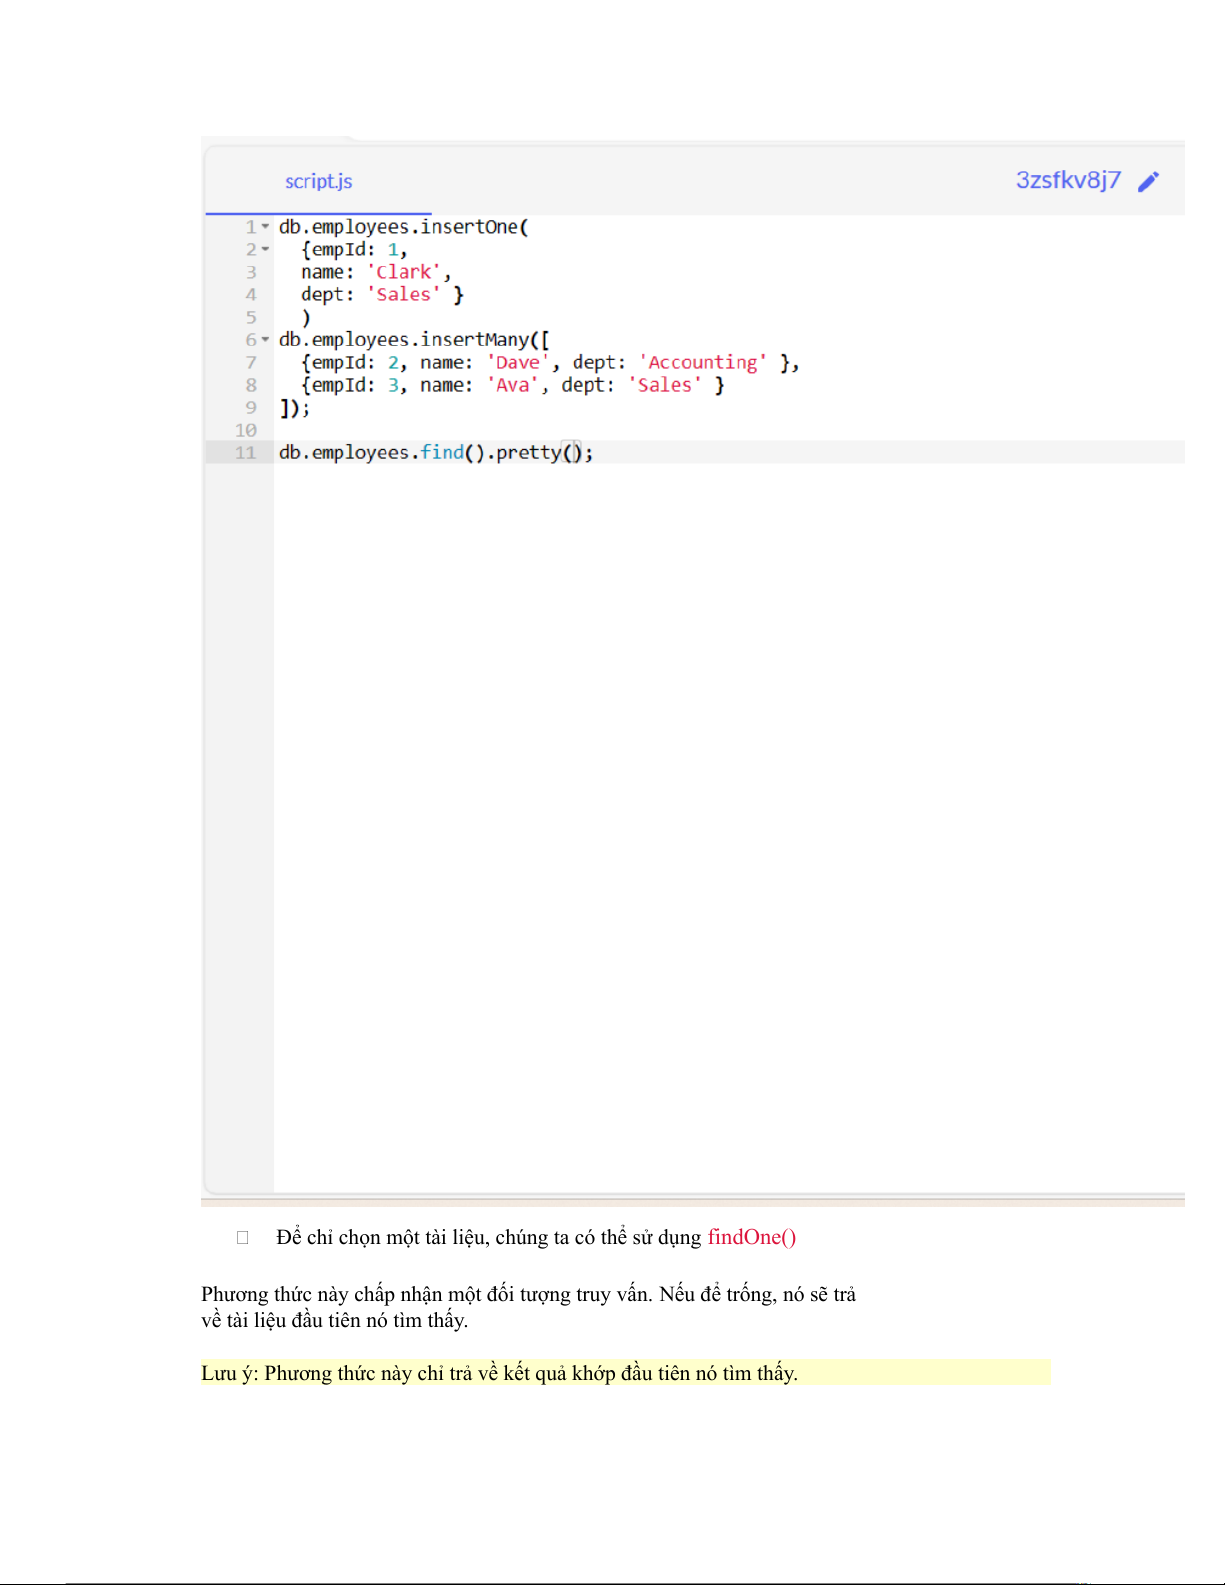Click the square bullet before 'Để chỉ chọn'
The width and height of the screenshot is (1225, 1585).
pyautogui.click(x=242, y=1238)
